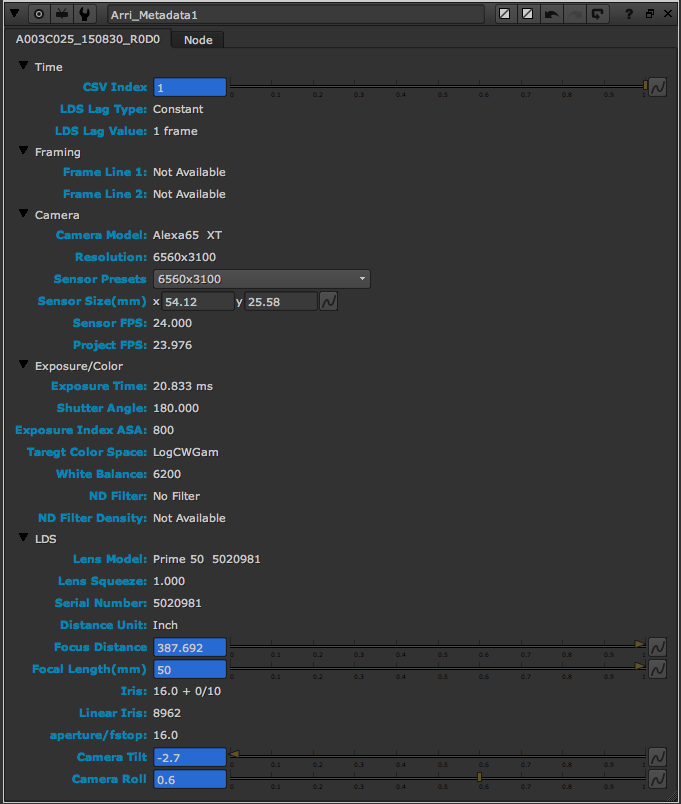Collapse the LDS section

point(24,538)
